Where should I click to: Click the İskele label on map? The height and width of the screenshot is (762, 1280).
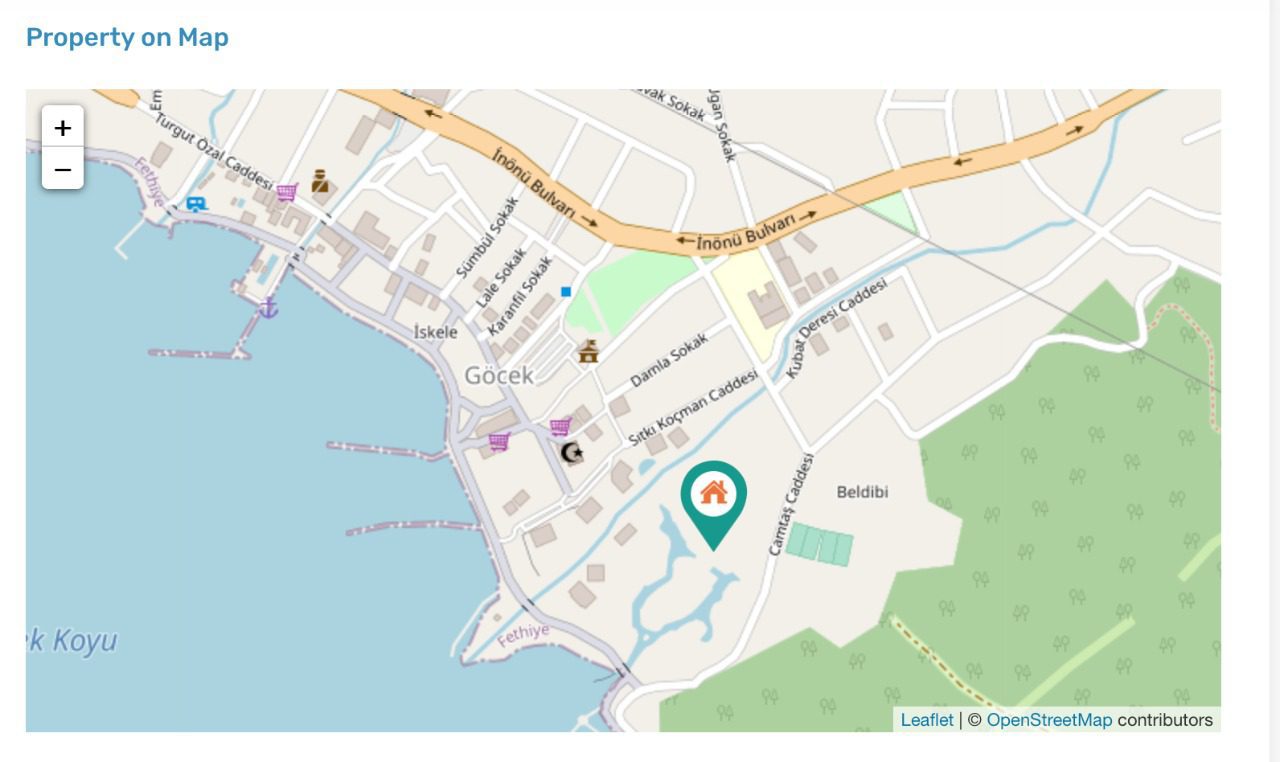[435, 332]
